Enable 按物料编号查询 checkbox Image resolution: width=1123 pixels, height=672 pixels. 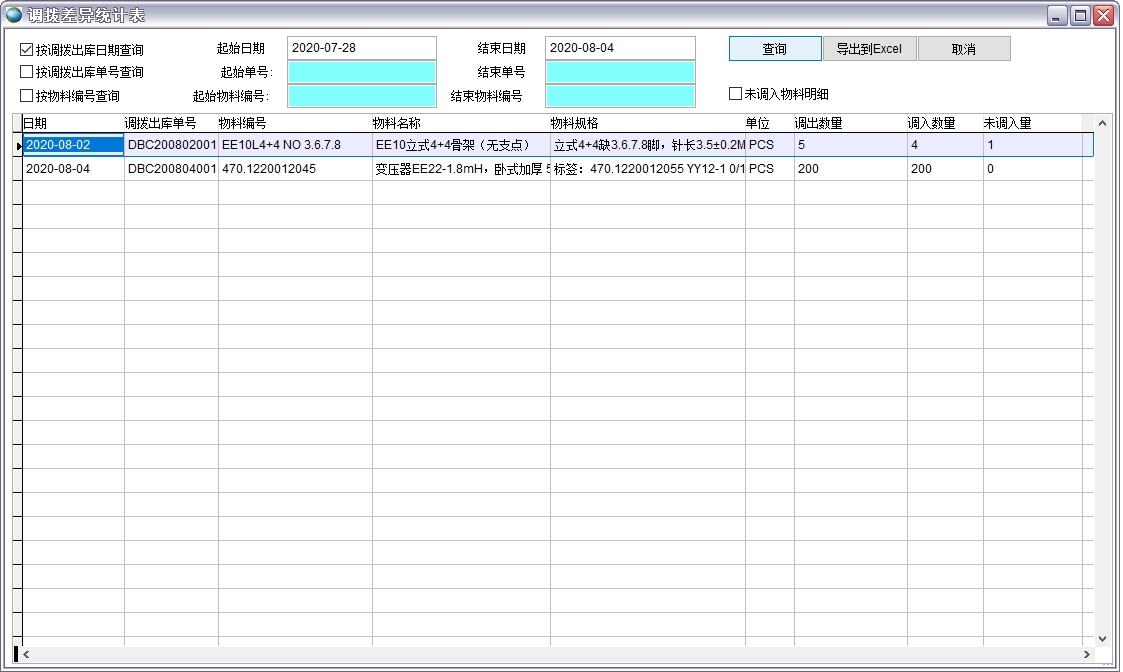[x=27, y=96]
